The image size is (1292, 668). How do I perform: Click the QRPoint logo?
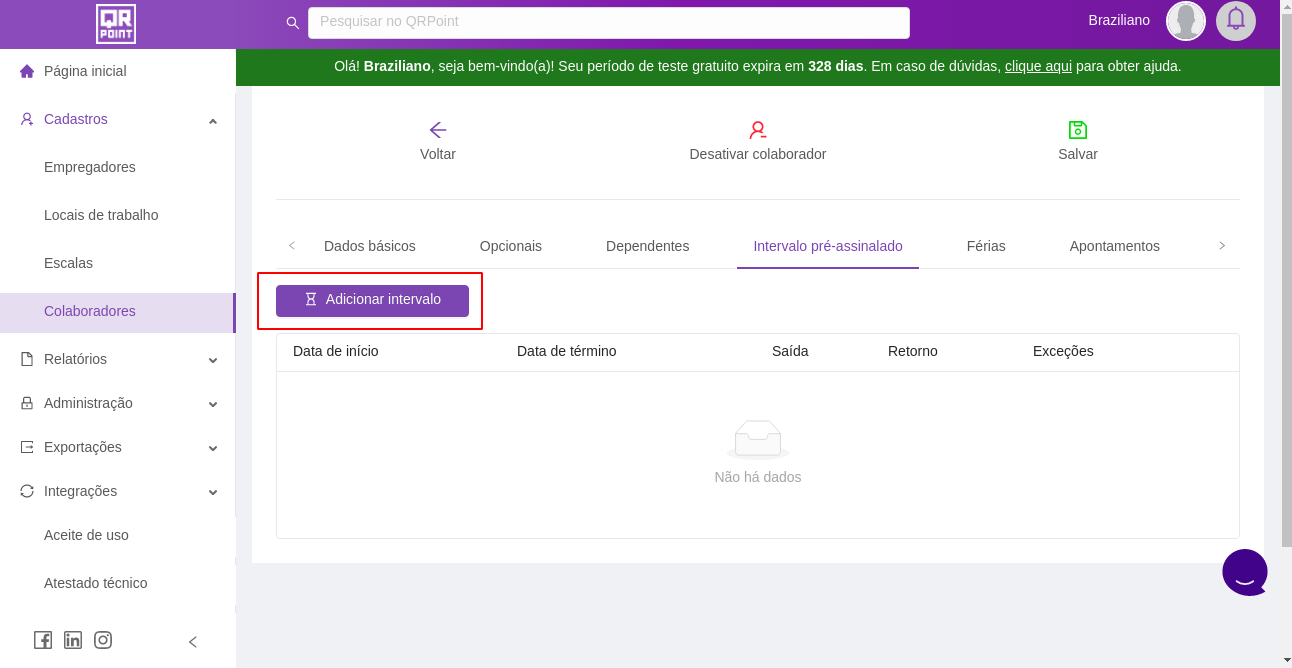point(116,24)
